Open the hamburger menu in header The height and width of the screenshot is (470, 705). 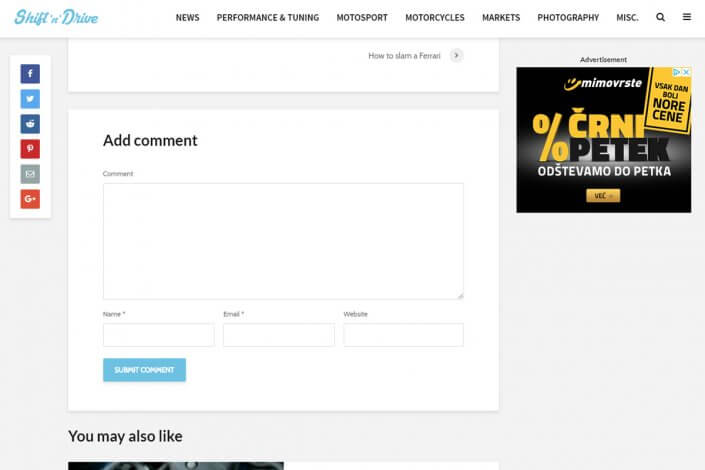coord(687,17)
